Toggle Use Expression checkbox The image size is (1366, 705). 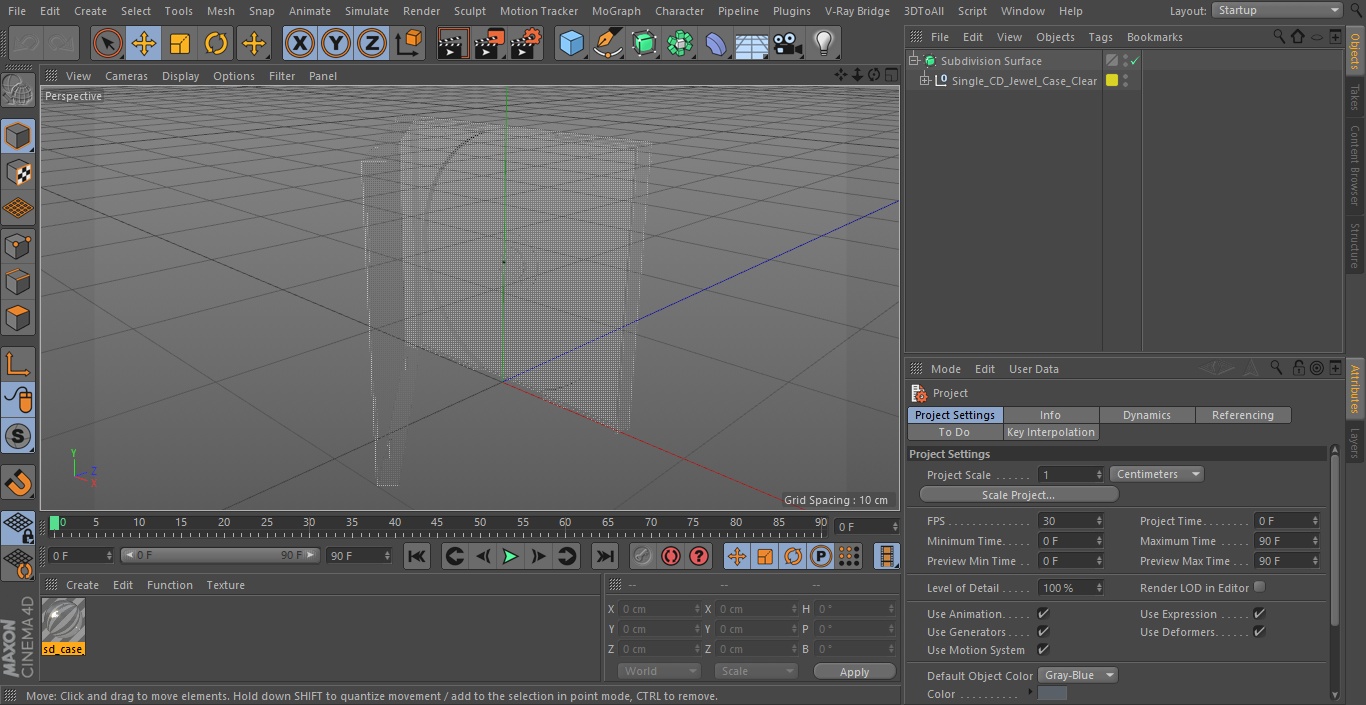(1259, 614)
